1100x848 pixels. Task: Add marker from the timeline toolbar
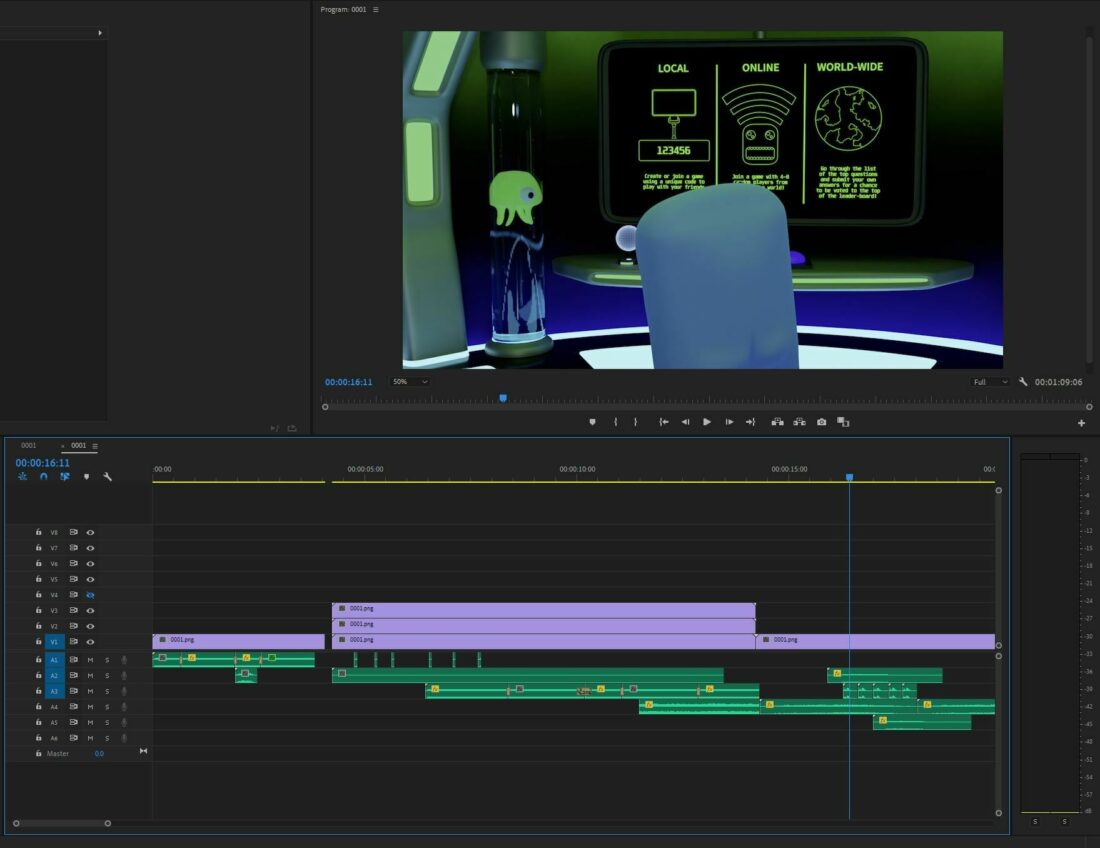(x=86, y=477)
